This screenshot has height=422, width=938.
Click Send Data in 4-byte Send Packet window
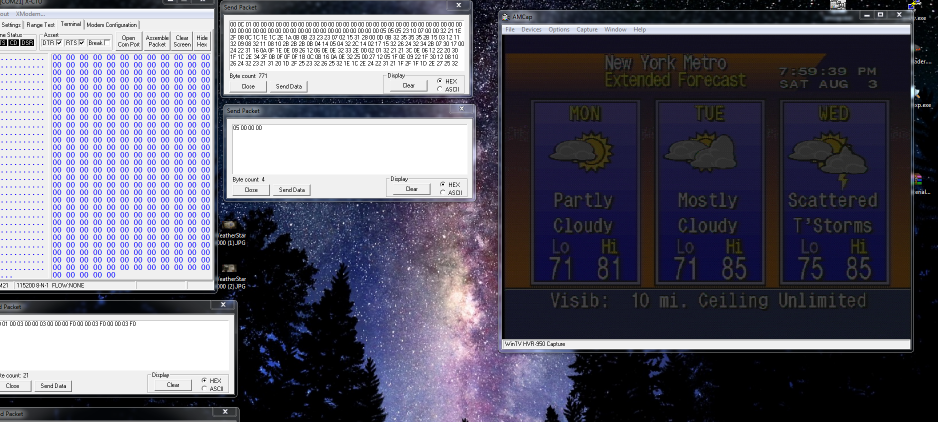[x=291, y=190]
